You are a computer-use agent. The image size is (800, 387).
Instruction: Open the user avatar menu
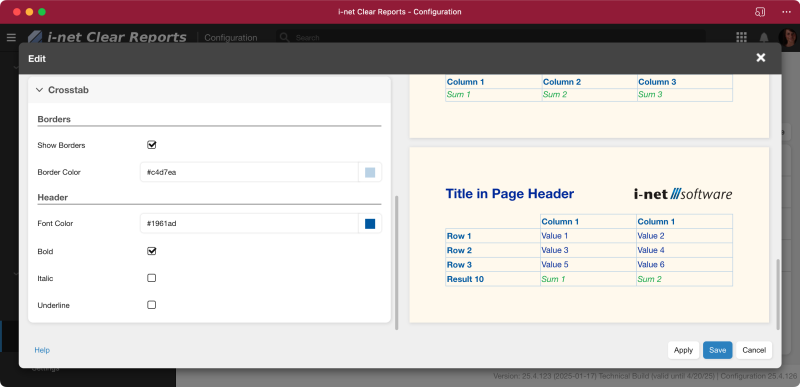(x=789, y=37)
